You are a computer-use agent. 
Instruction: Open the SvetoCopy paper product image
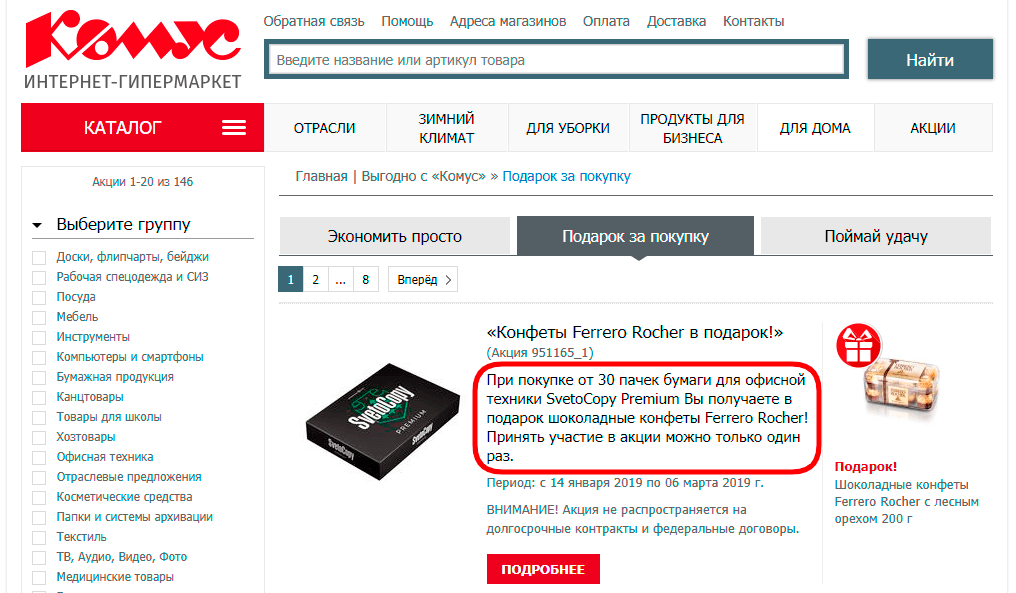click(x=382, y=421)
